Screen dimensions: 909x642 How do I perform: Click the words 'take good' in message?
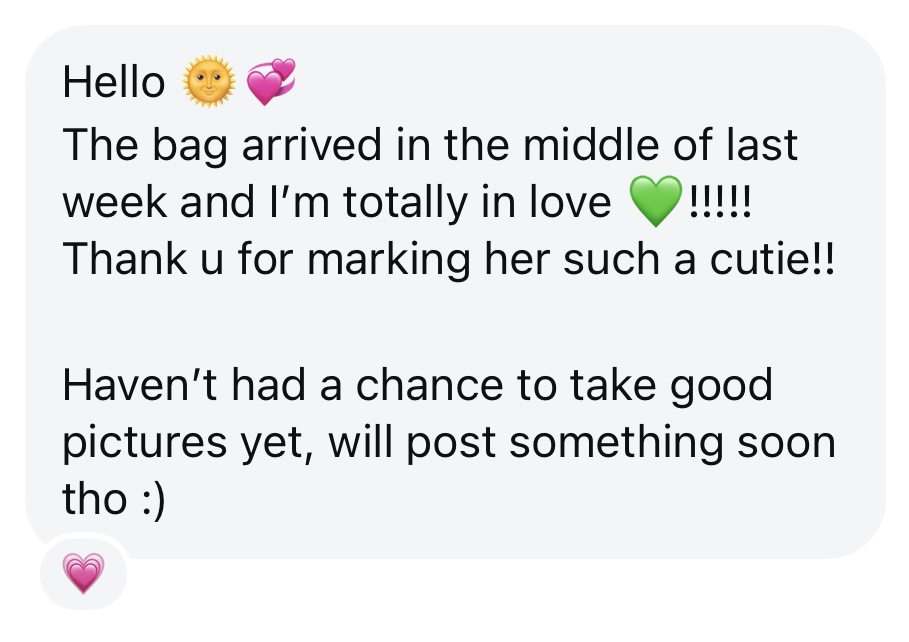671,385
